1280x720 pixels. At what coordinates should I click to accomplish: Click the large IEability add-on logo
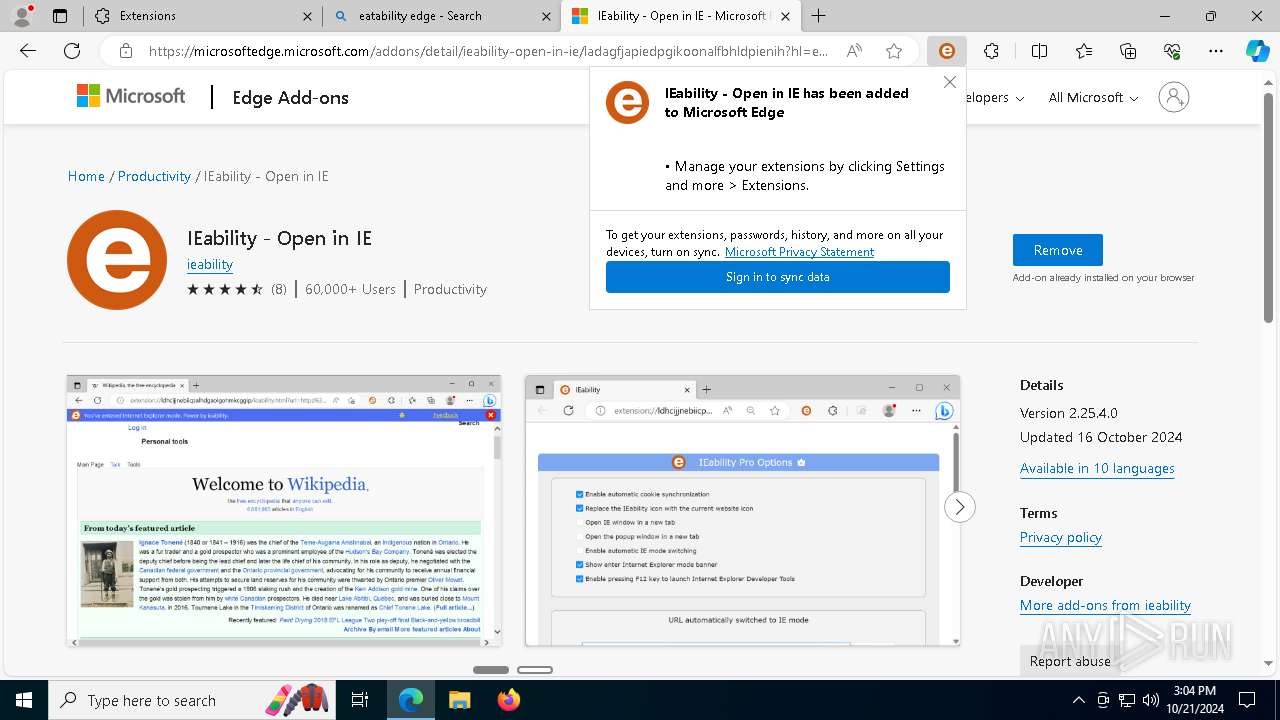coord(117,260)
